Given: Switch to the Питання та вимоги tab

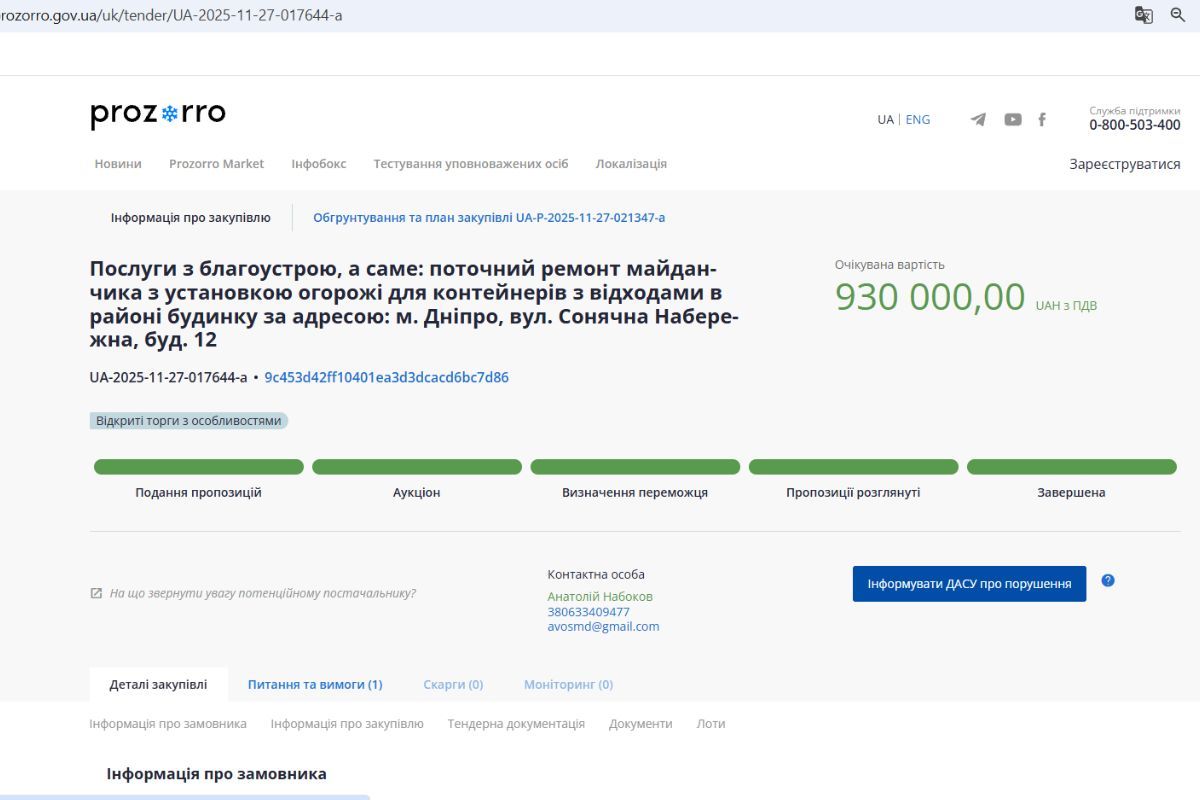Looking at the screenshot, I should pyautogui.click(x=314, y=684).
